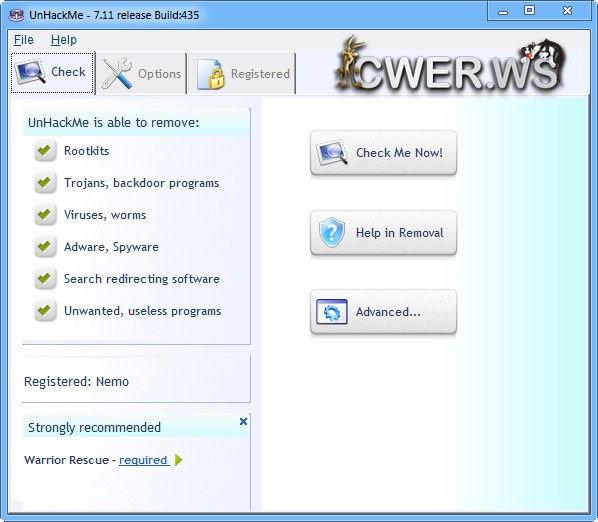Click the Viruses, worms checkmark
This screenshot has width=598, height=522.
[45, 215]
